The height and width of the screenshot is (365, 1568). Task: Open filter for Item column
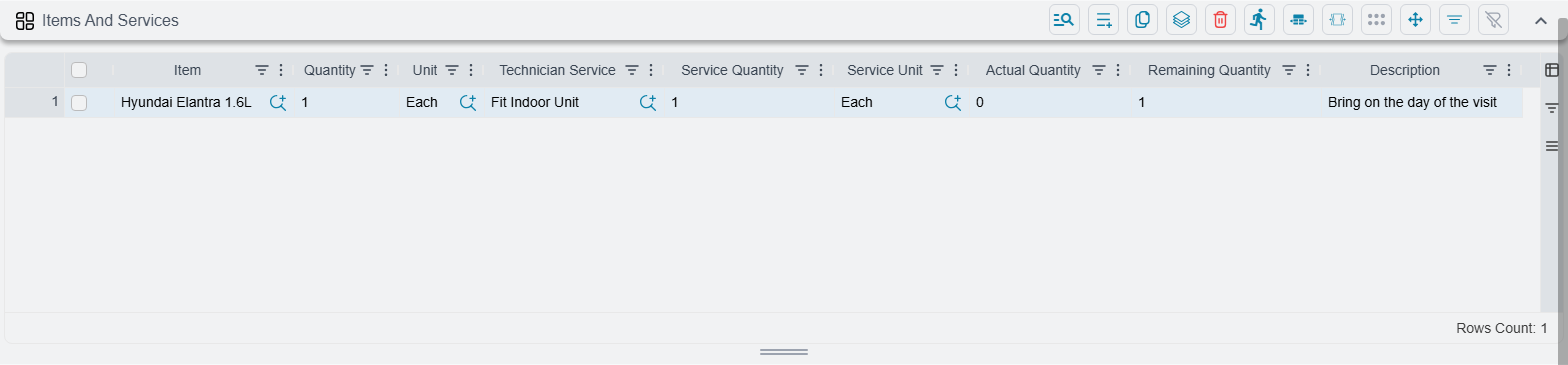coord(262,70)
